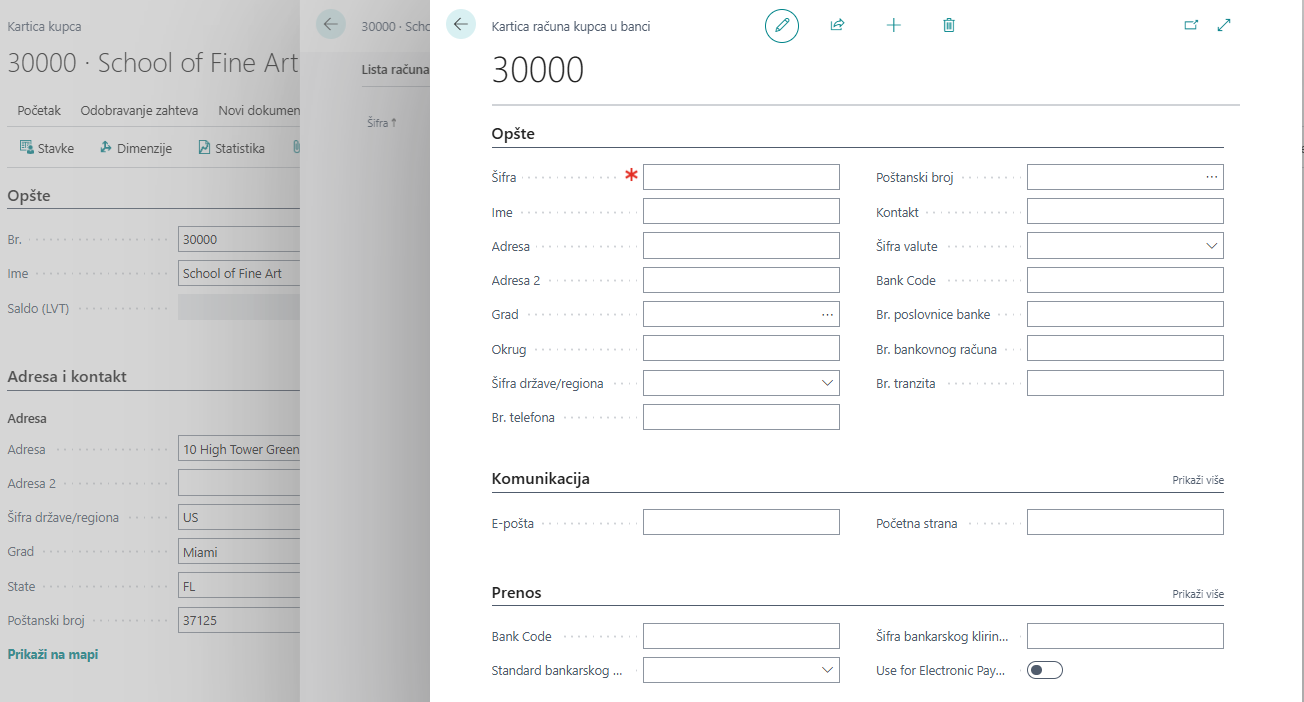Click Prikaži više in Komunikacija section
The height and width of the screenshot is (702, 1304).
coord(1197,480)
